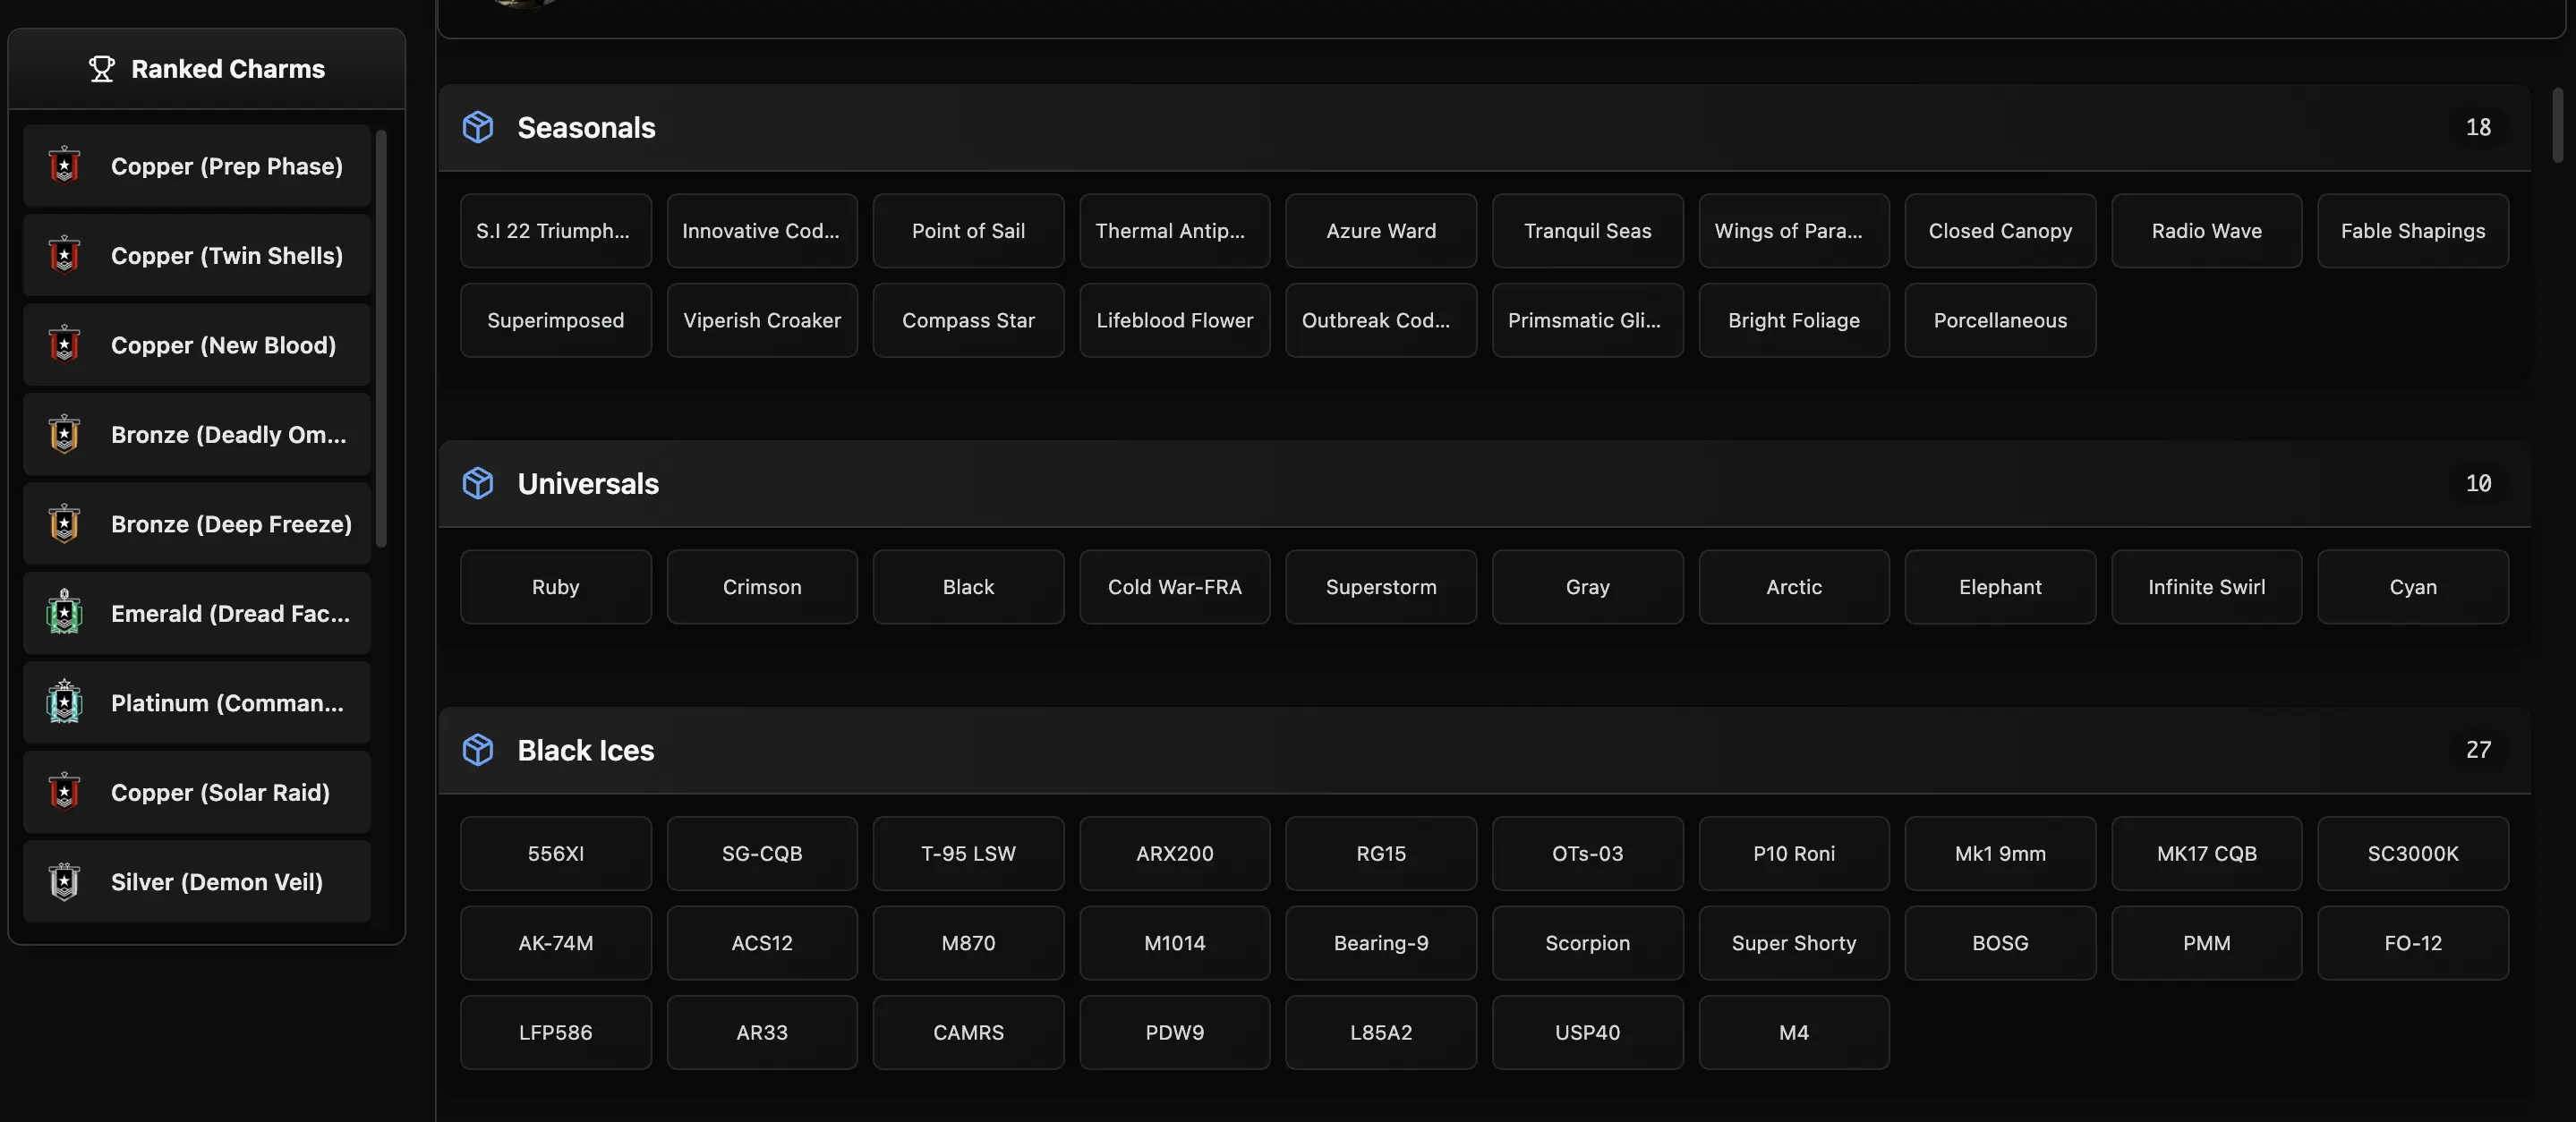Click the Ranked Charms list scrollbar
Image resolution: width=2576 pixels, height=1122 pixels.
tap(381, 338)
